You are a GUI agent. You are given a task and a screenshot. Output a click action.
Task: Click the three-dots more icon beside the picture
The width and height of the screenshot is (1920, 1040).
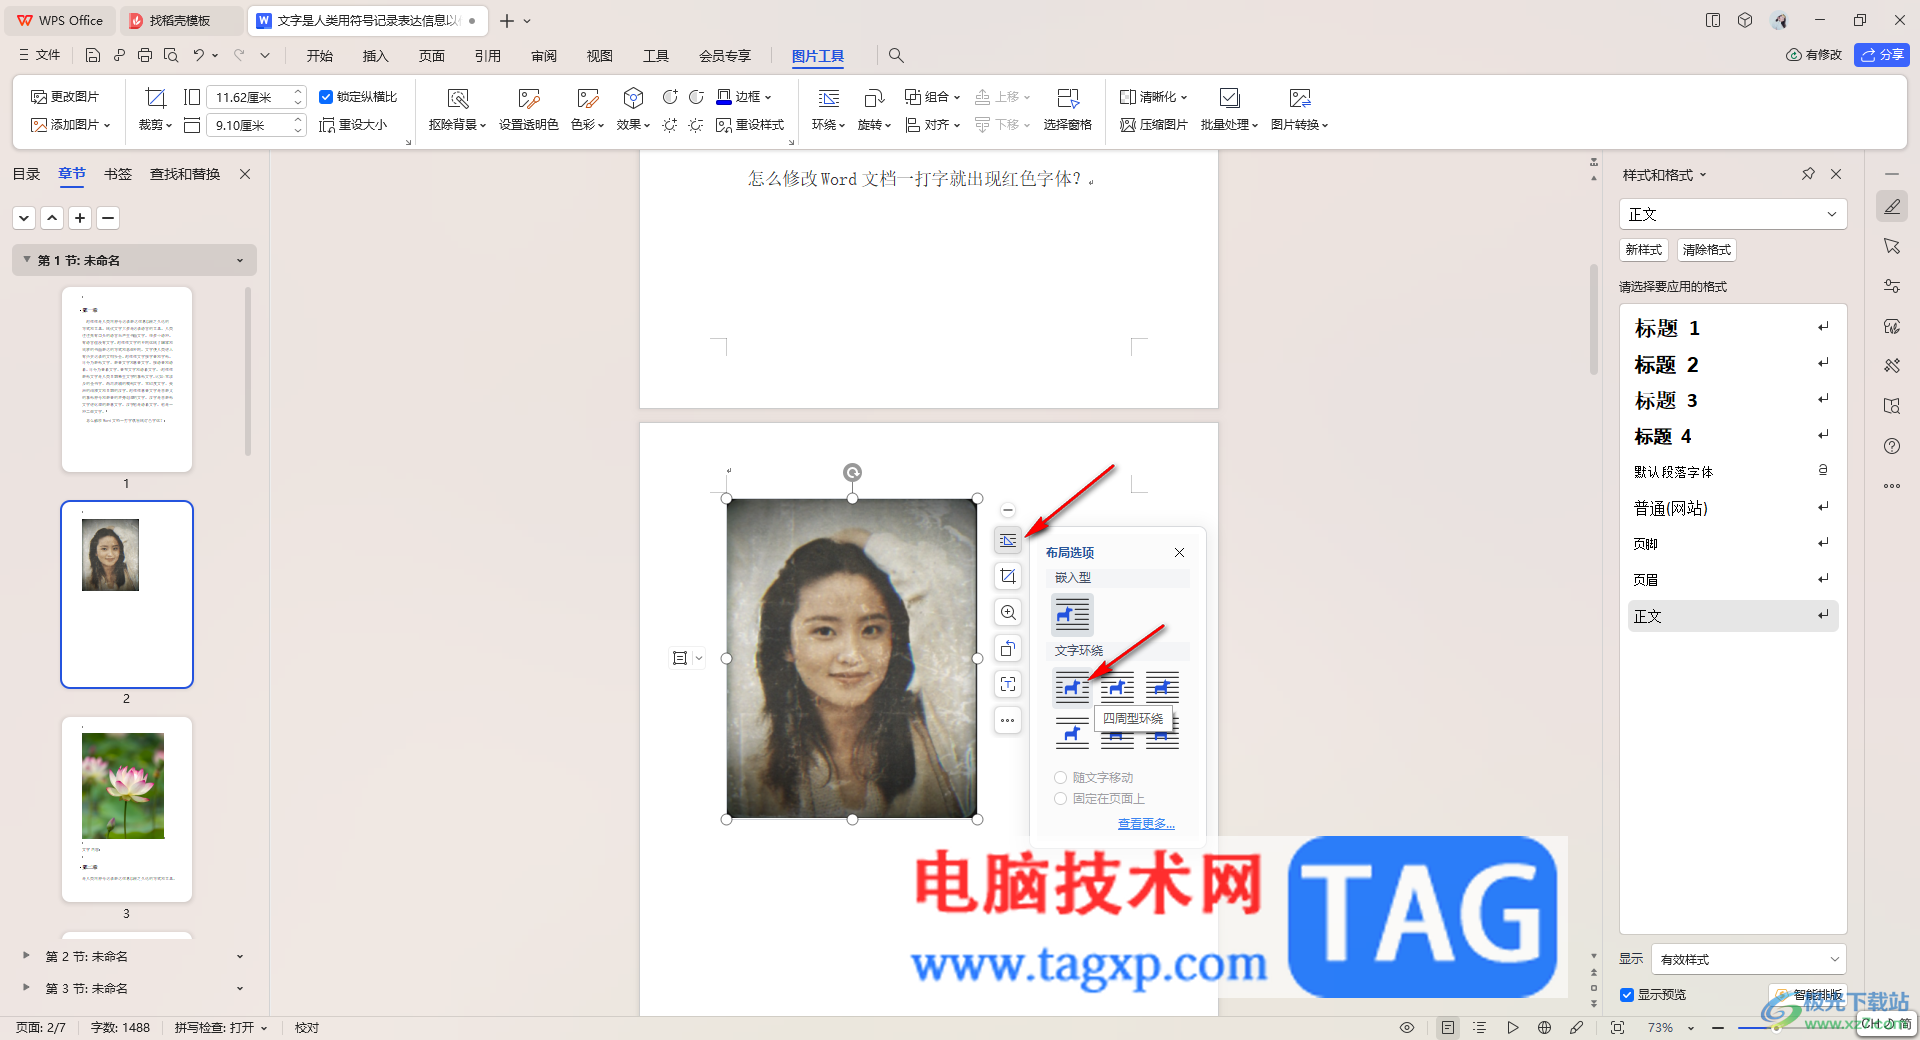coord(1008,720)
